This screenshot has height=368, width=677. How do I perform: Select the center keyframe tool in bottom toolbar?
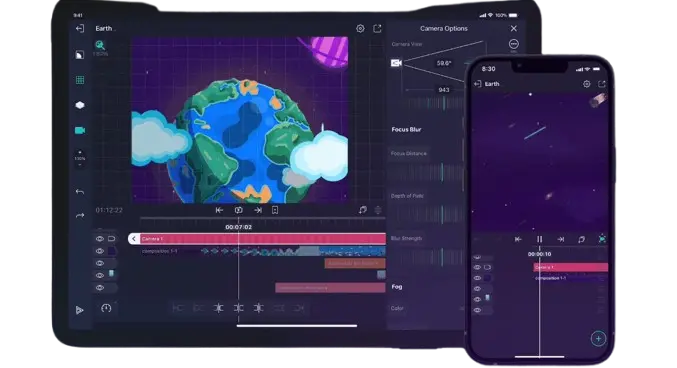pyautogui.click(x=238, y=308)
